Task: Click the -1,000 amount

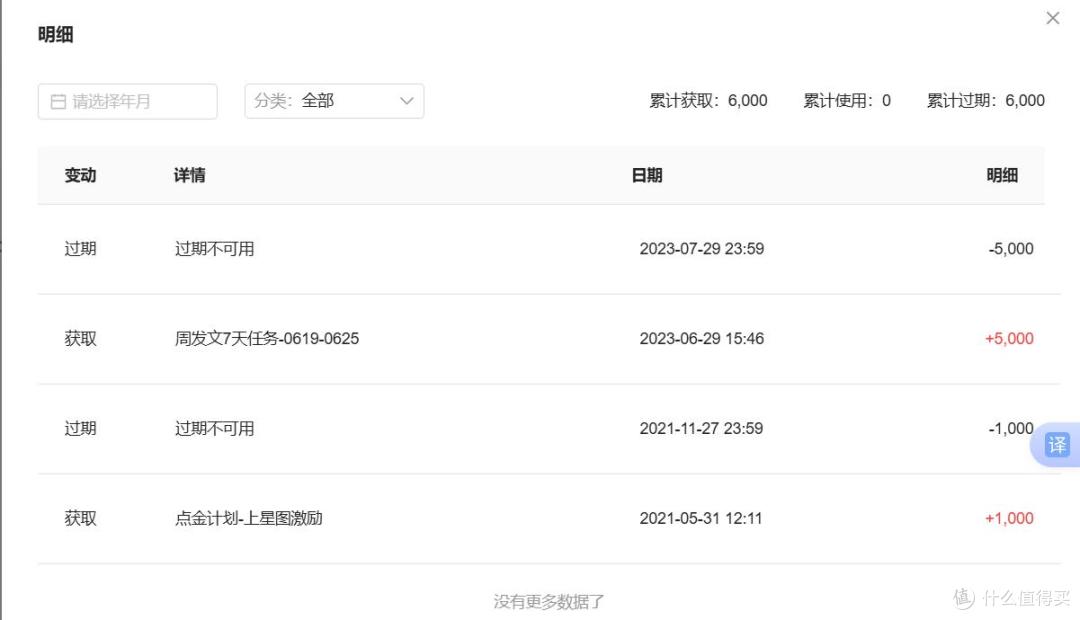Action: tap(1011, 428)
